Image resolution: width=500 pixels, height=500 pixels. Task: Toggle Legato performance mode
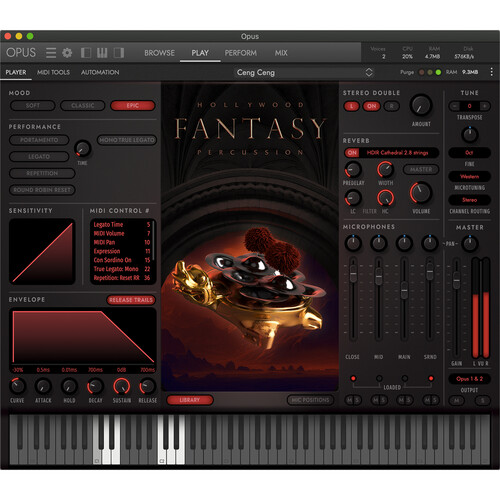[39, 156]
